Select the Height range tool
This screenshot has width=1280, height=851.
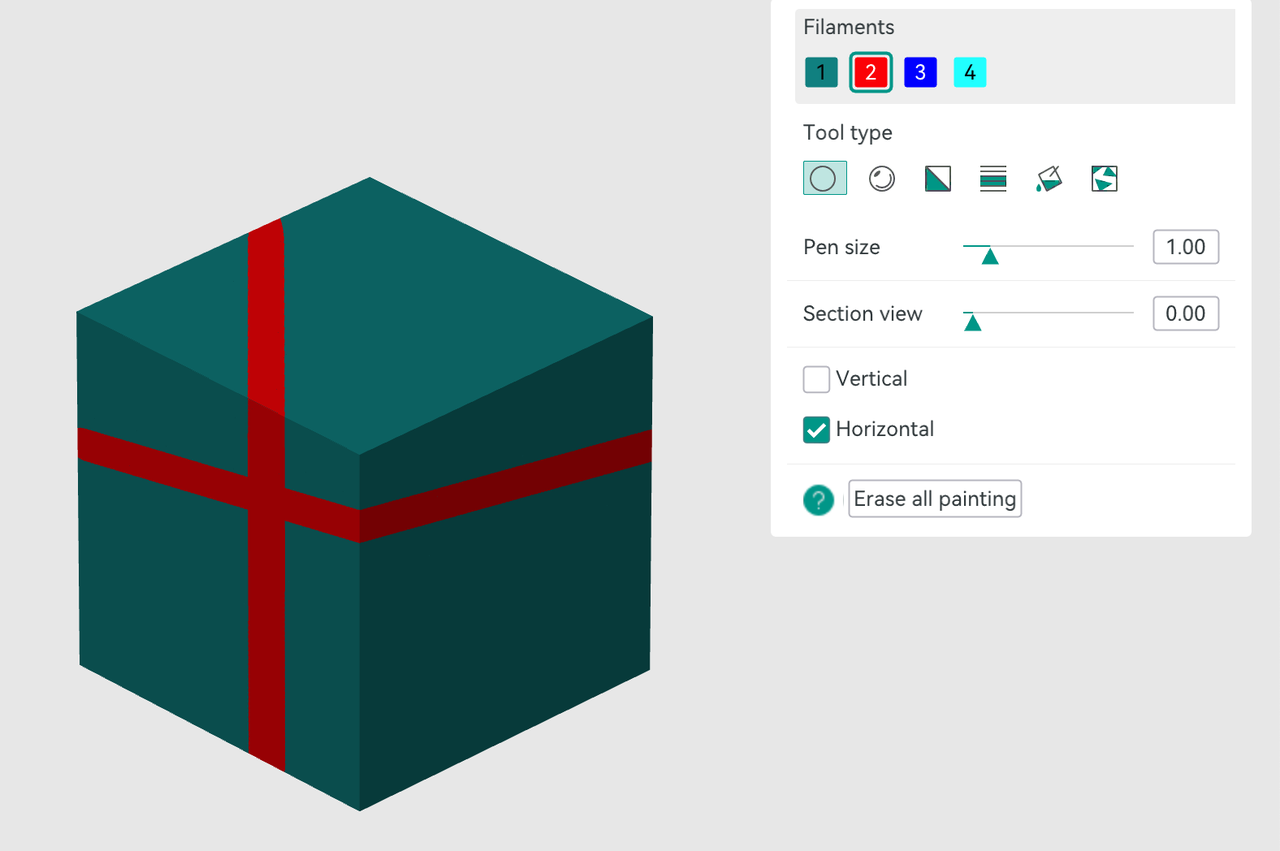point(993,178)
